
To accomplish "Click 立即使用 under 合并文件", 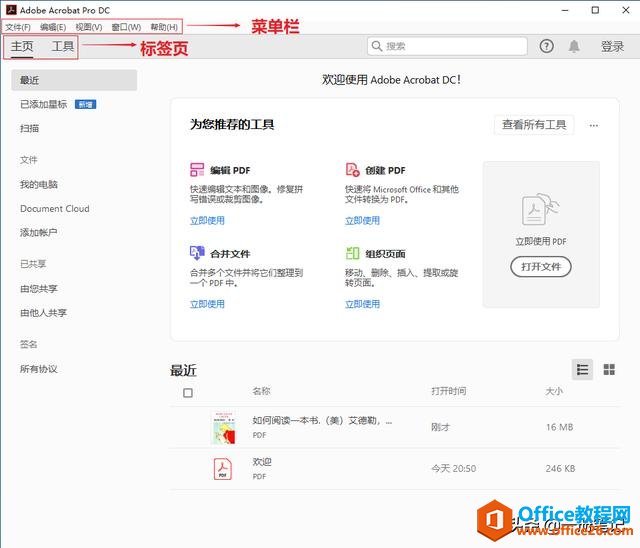I will tap(207, 304).
